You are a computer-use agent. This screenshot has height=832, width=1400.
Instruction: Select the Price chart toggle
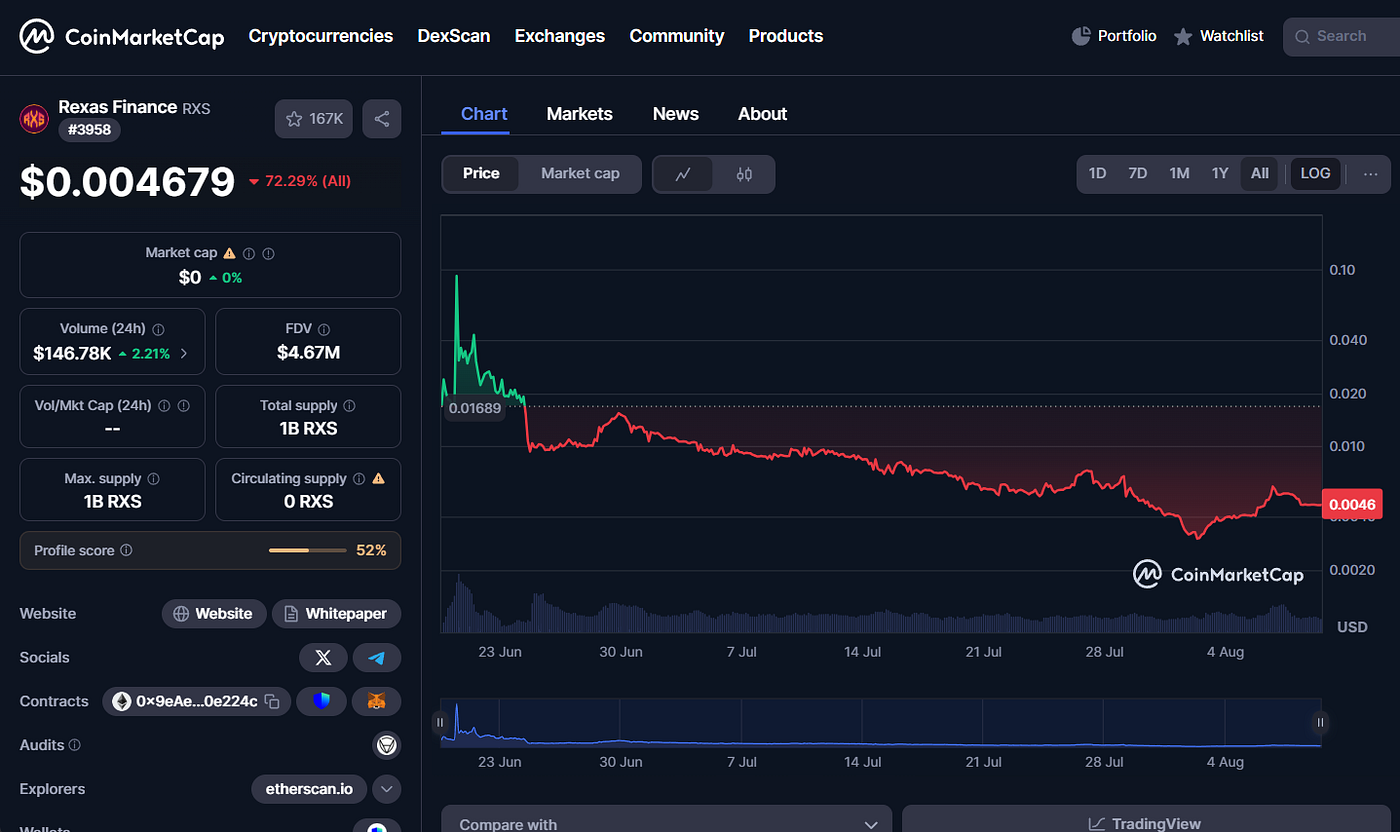pos(481,174)
